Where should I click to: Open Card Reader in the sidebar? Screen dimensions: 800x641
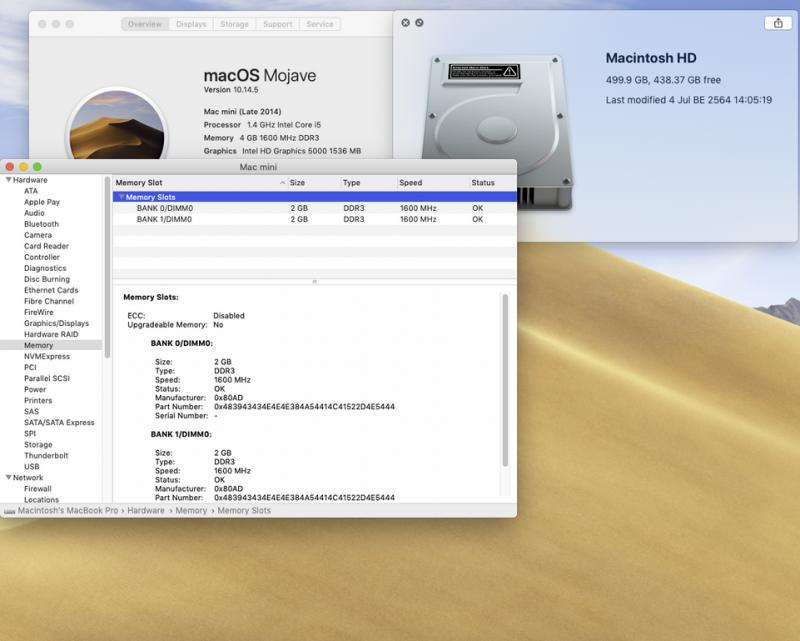tap(46, 246)
